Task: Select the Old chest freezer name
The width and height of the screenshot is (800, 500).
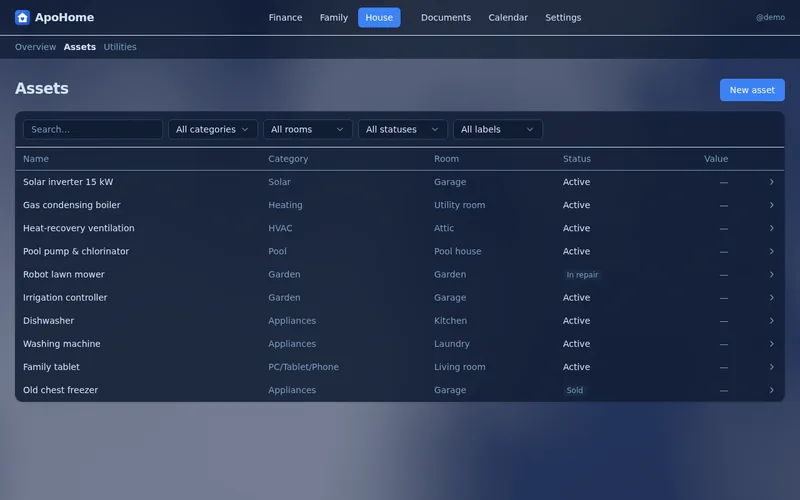Action: (60, 390)
